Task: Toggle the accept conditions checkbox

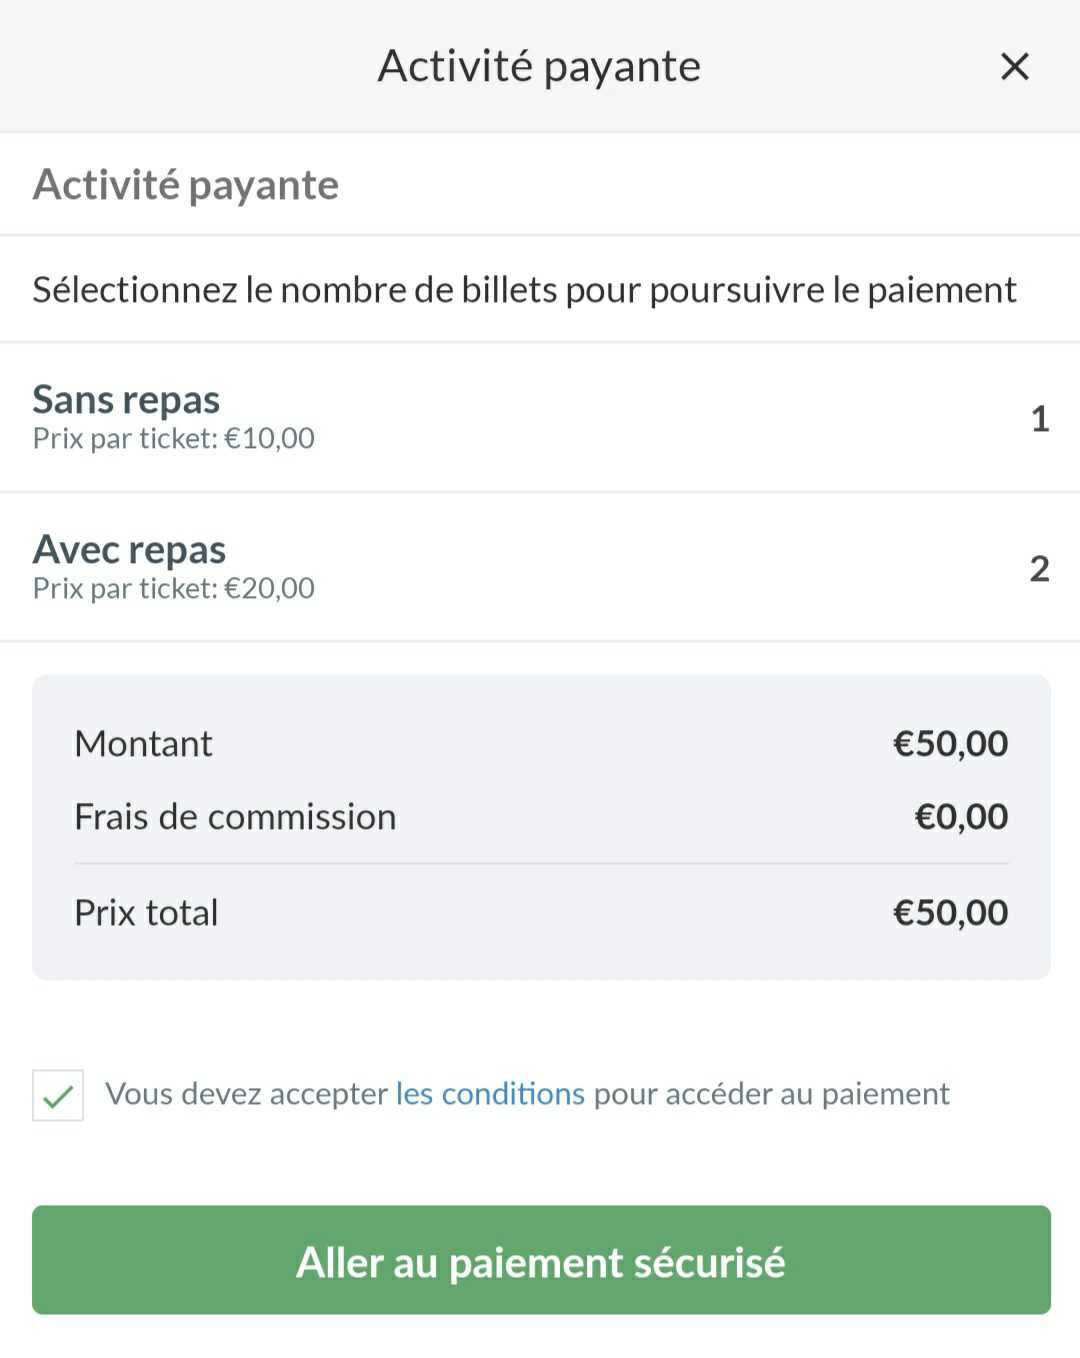Action: click(x=58, y=1095)
